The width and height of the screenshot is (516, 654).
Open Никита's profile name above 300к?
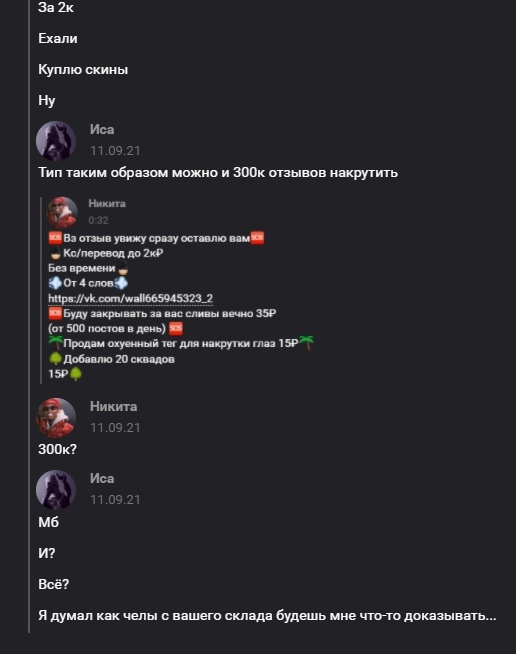(113, 406)
